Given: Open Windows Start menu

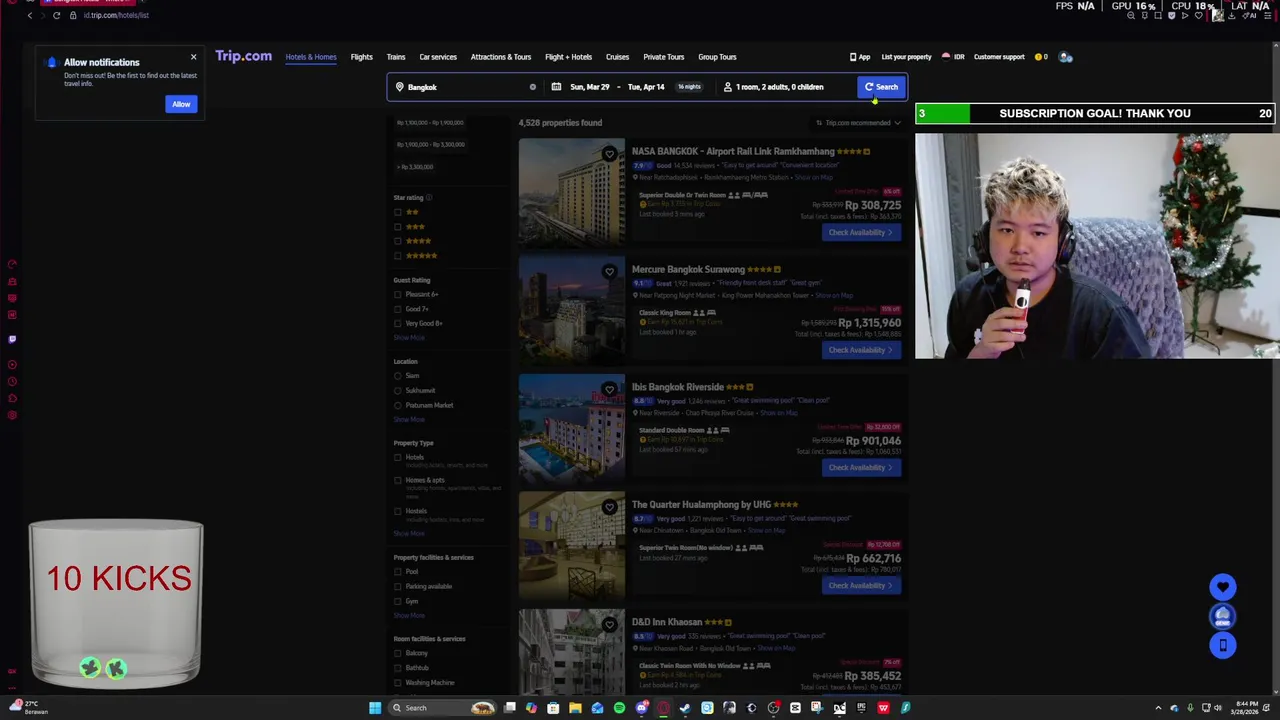Looking at the screenshot, I should click(375, 708).
